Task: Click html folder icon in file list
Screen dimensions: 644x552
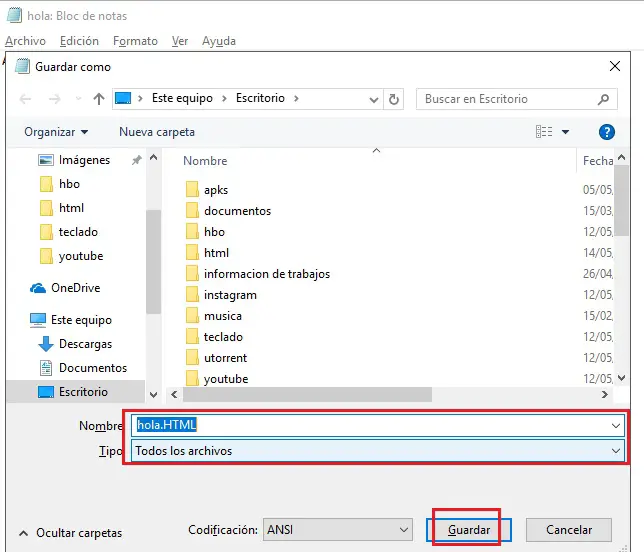Action: (192, 253)
